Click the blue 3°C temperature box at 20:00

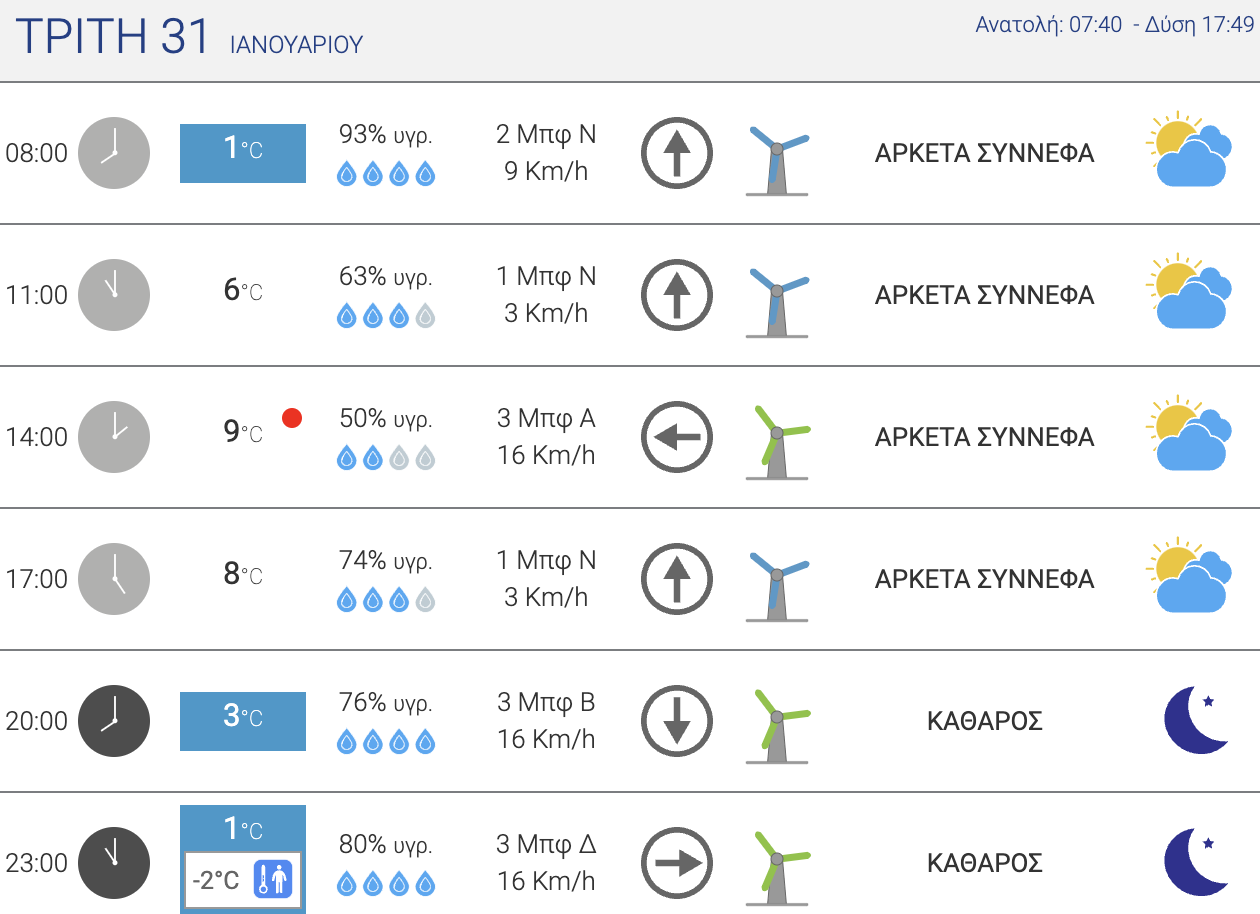click(x=243, y=721)
